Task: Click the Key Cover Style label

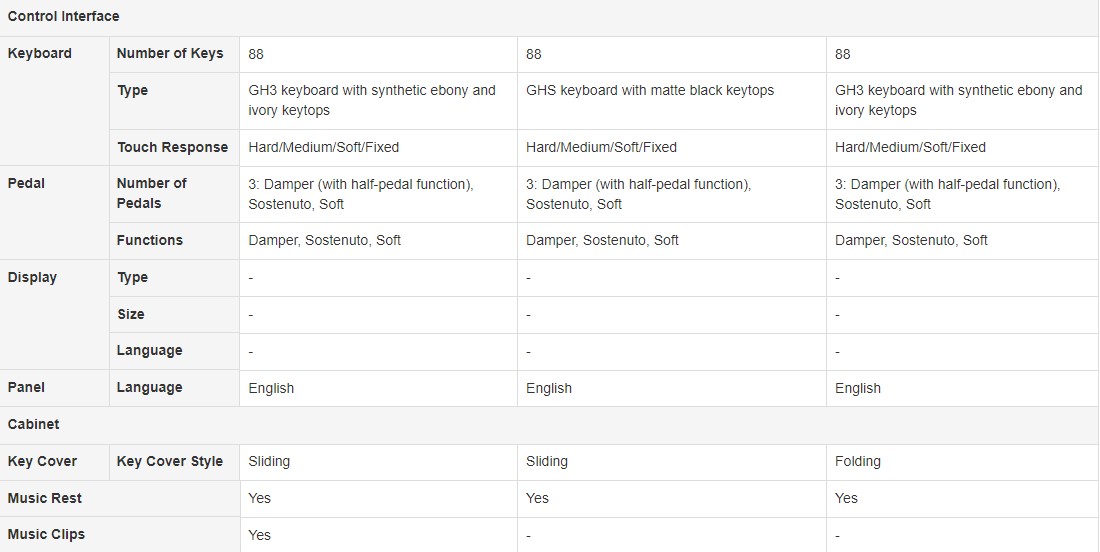Action: pyautogui.click(x=170, y=462)
